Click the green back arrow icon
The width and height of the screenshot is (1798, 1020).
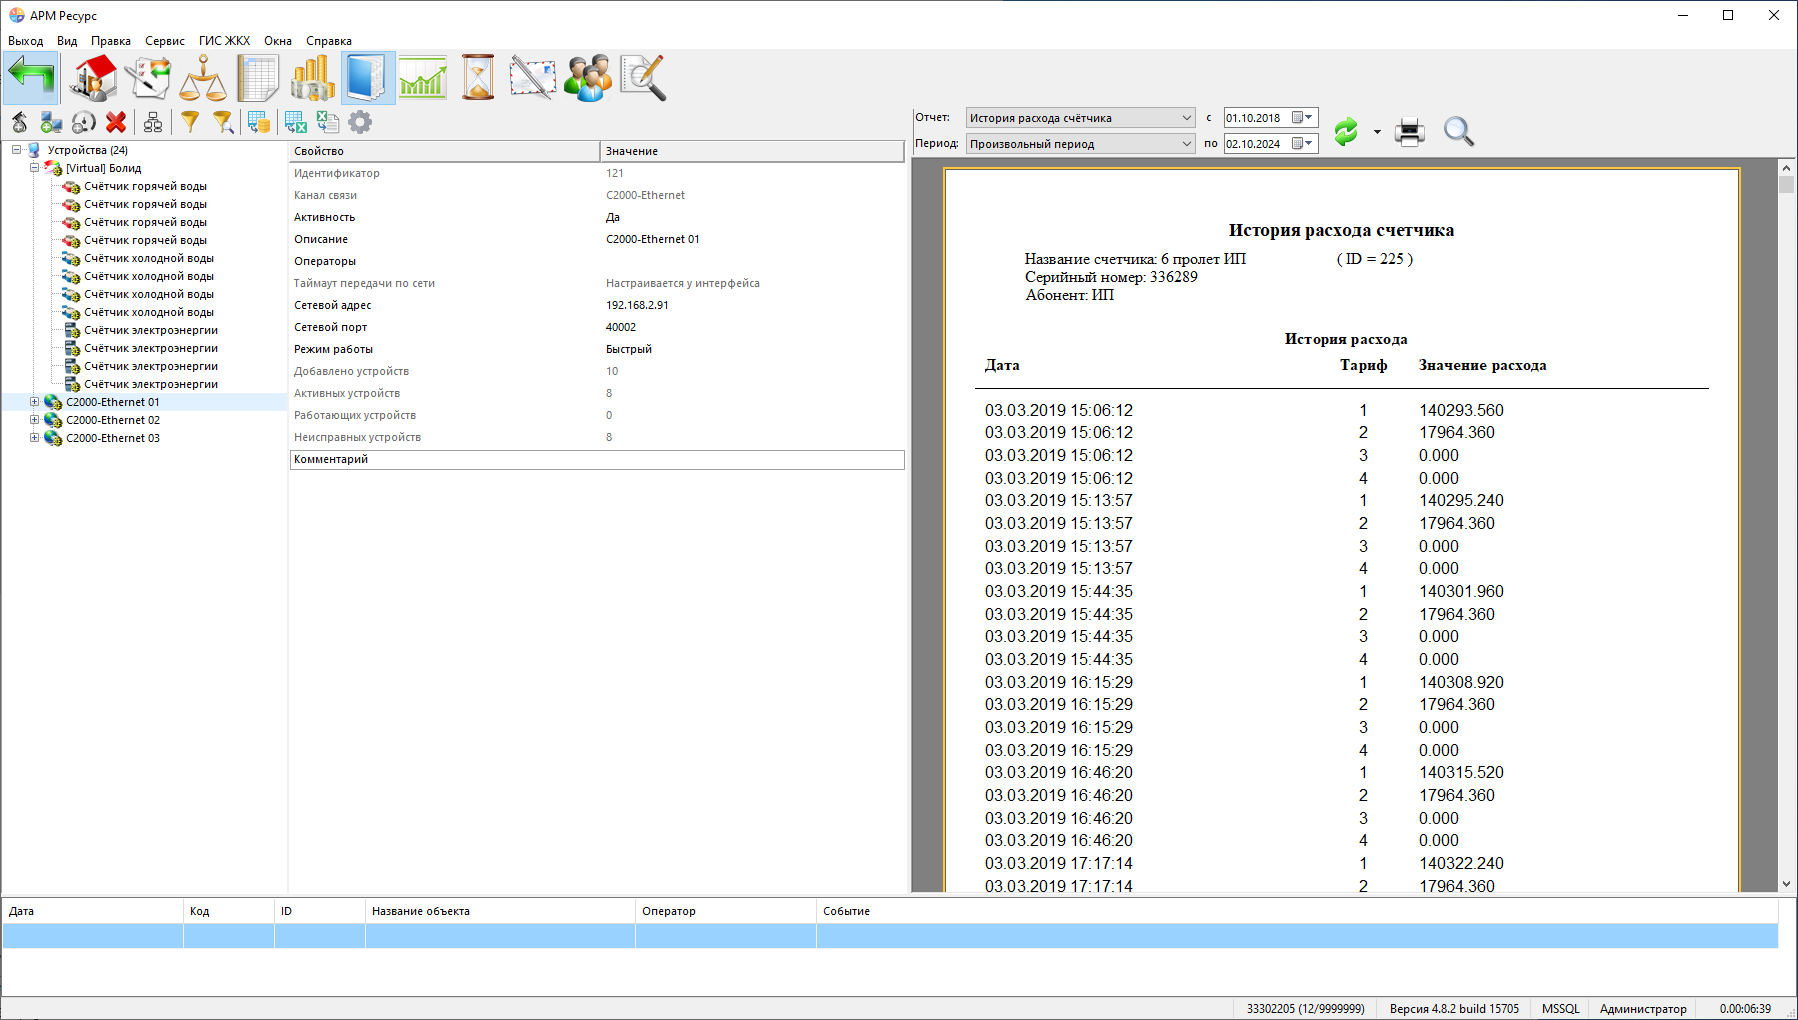click(31, 78)
